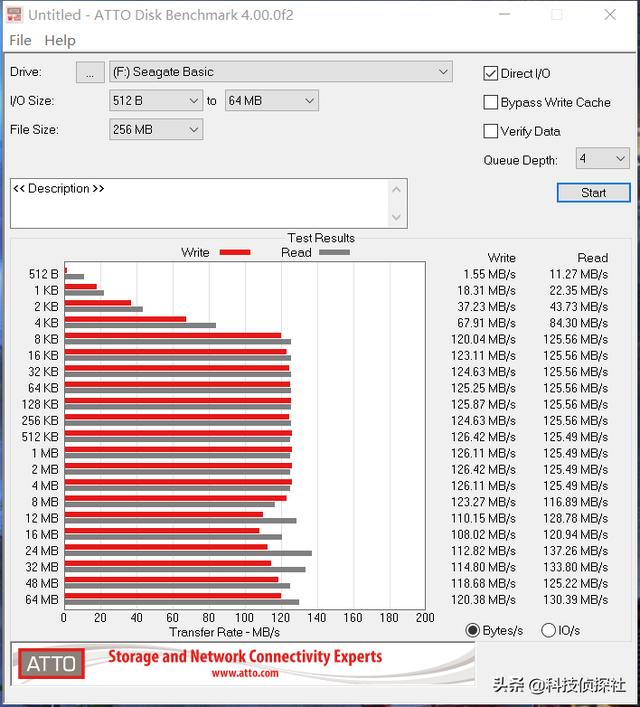Click the write value 67.91 MB/s
Viewport: 640px width, 707px height.
coord(486,323)
